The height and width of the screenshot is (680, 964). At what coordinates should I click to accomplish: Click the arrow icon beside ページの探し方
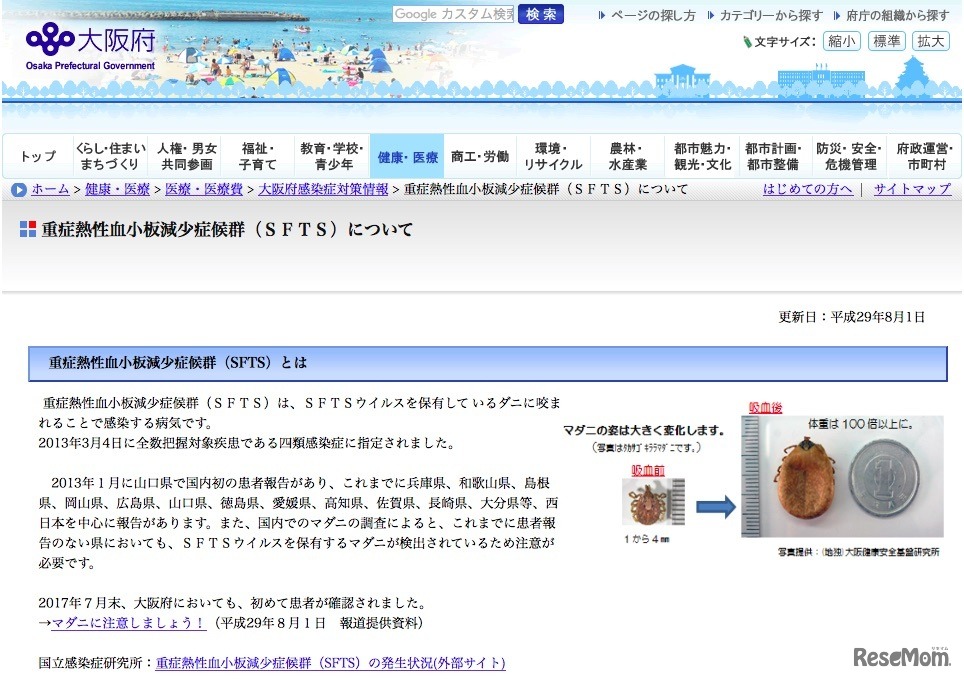tap(600, 15)
